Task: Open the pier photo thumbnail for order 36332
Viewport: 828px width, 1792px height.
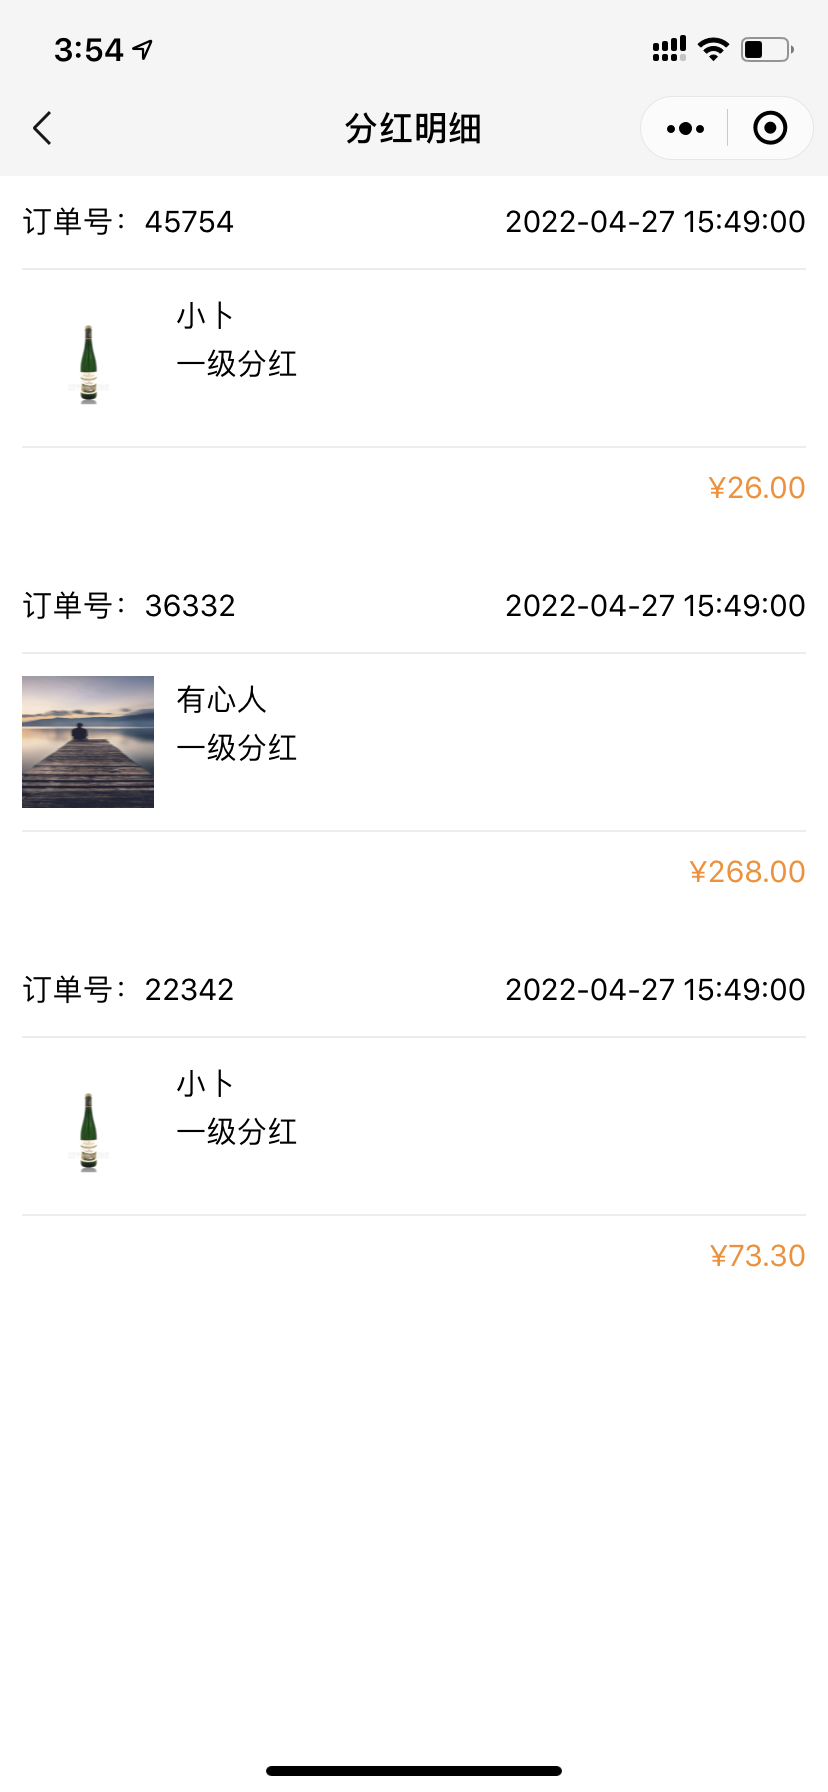Action: (x=88, y=742)
